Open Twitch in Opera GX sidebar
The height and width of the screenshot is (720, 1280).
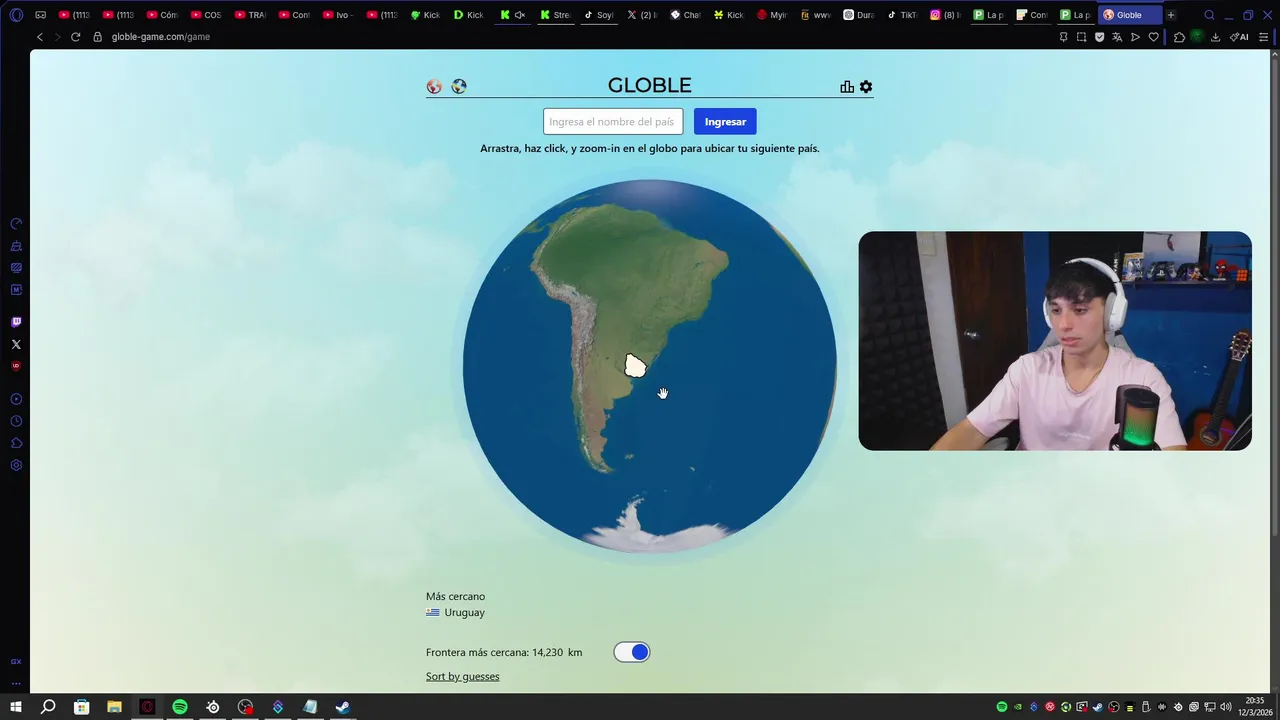[x=16, y=322]
